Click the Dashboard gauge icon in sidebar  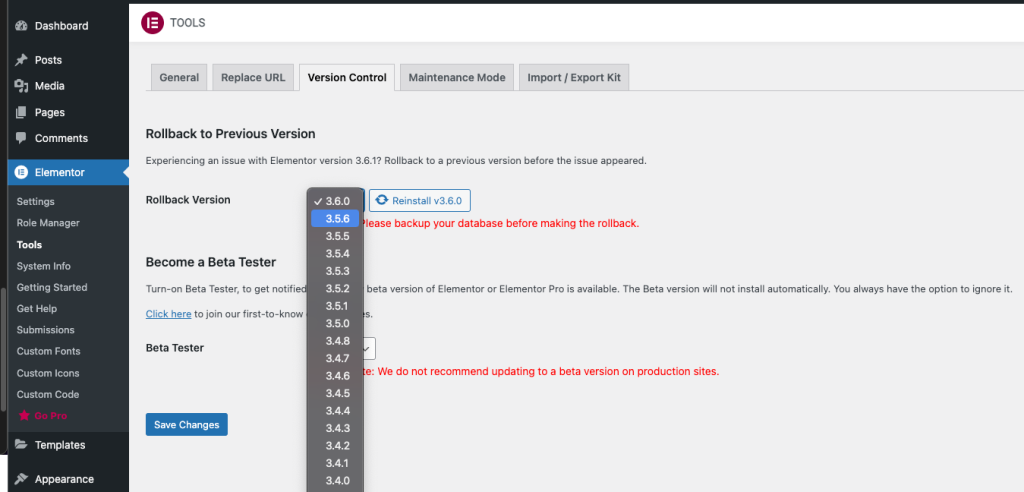(x=21, y=26)
